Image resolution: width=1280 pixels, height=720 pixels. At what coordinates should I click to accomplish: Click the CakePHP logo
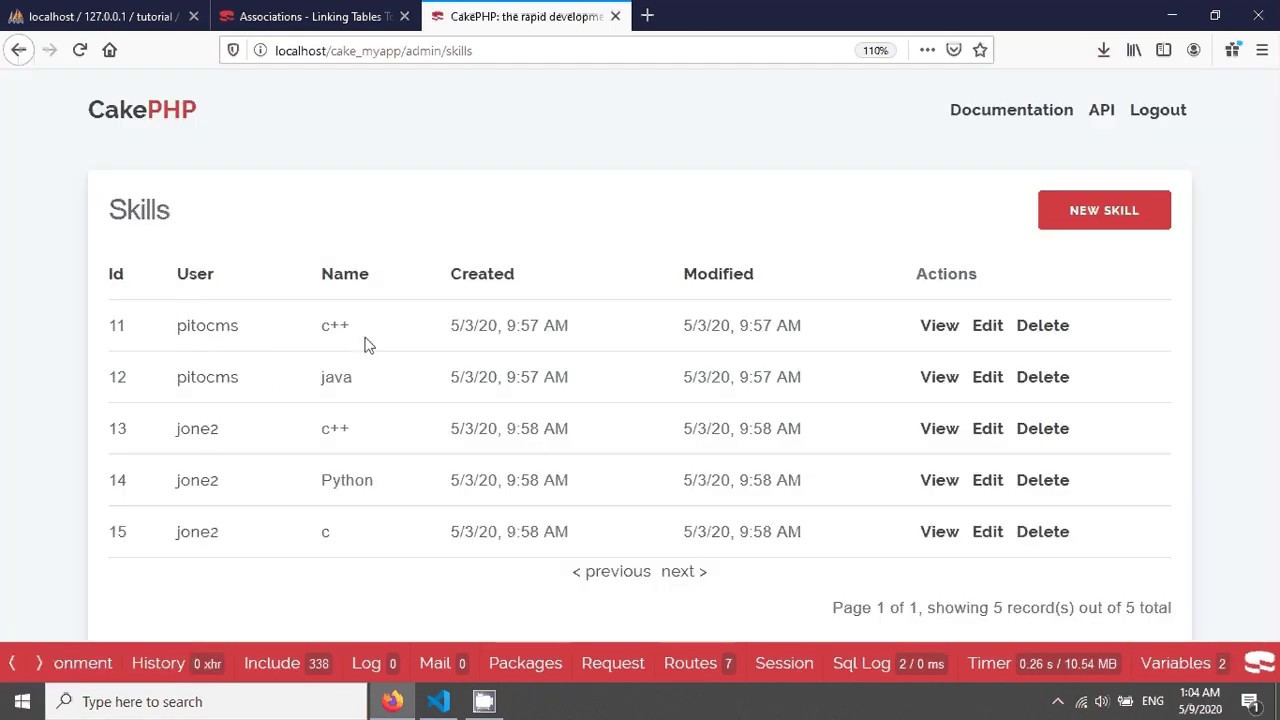point(142,110)
